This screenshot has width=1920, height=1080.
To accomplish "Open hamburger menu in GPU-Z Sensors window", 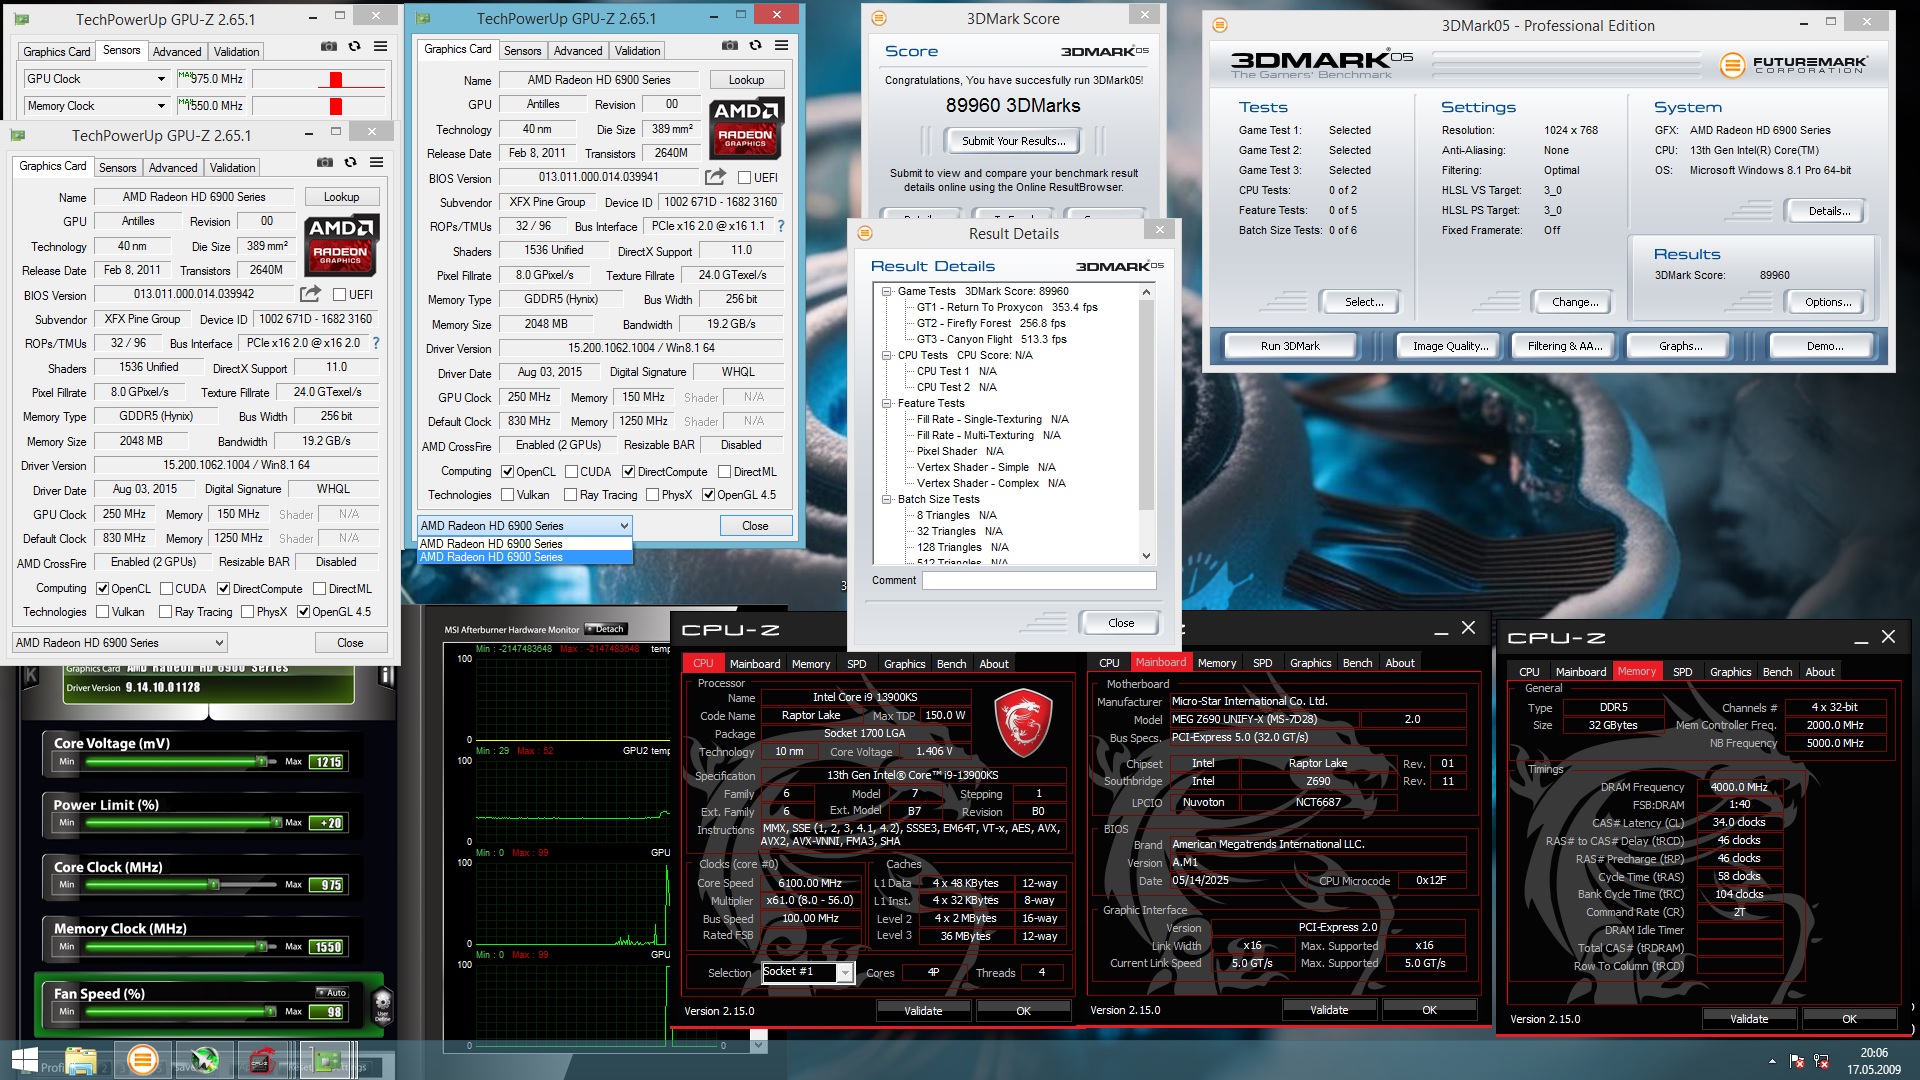I will [380, 47].
